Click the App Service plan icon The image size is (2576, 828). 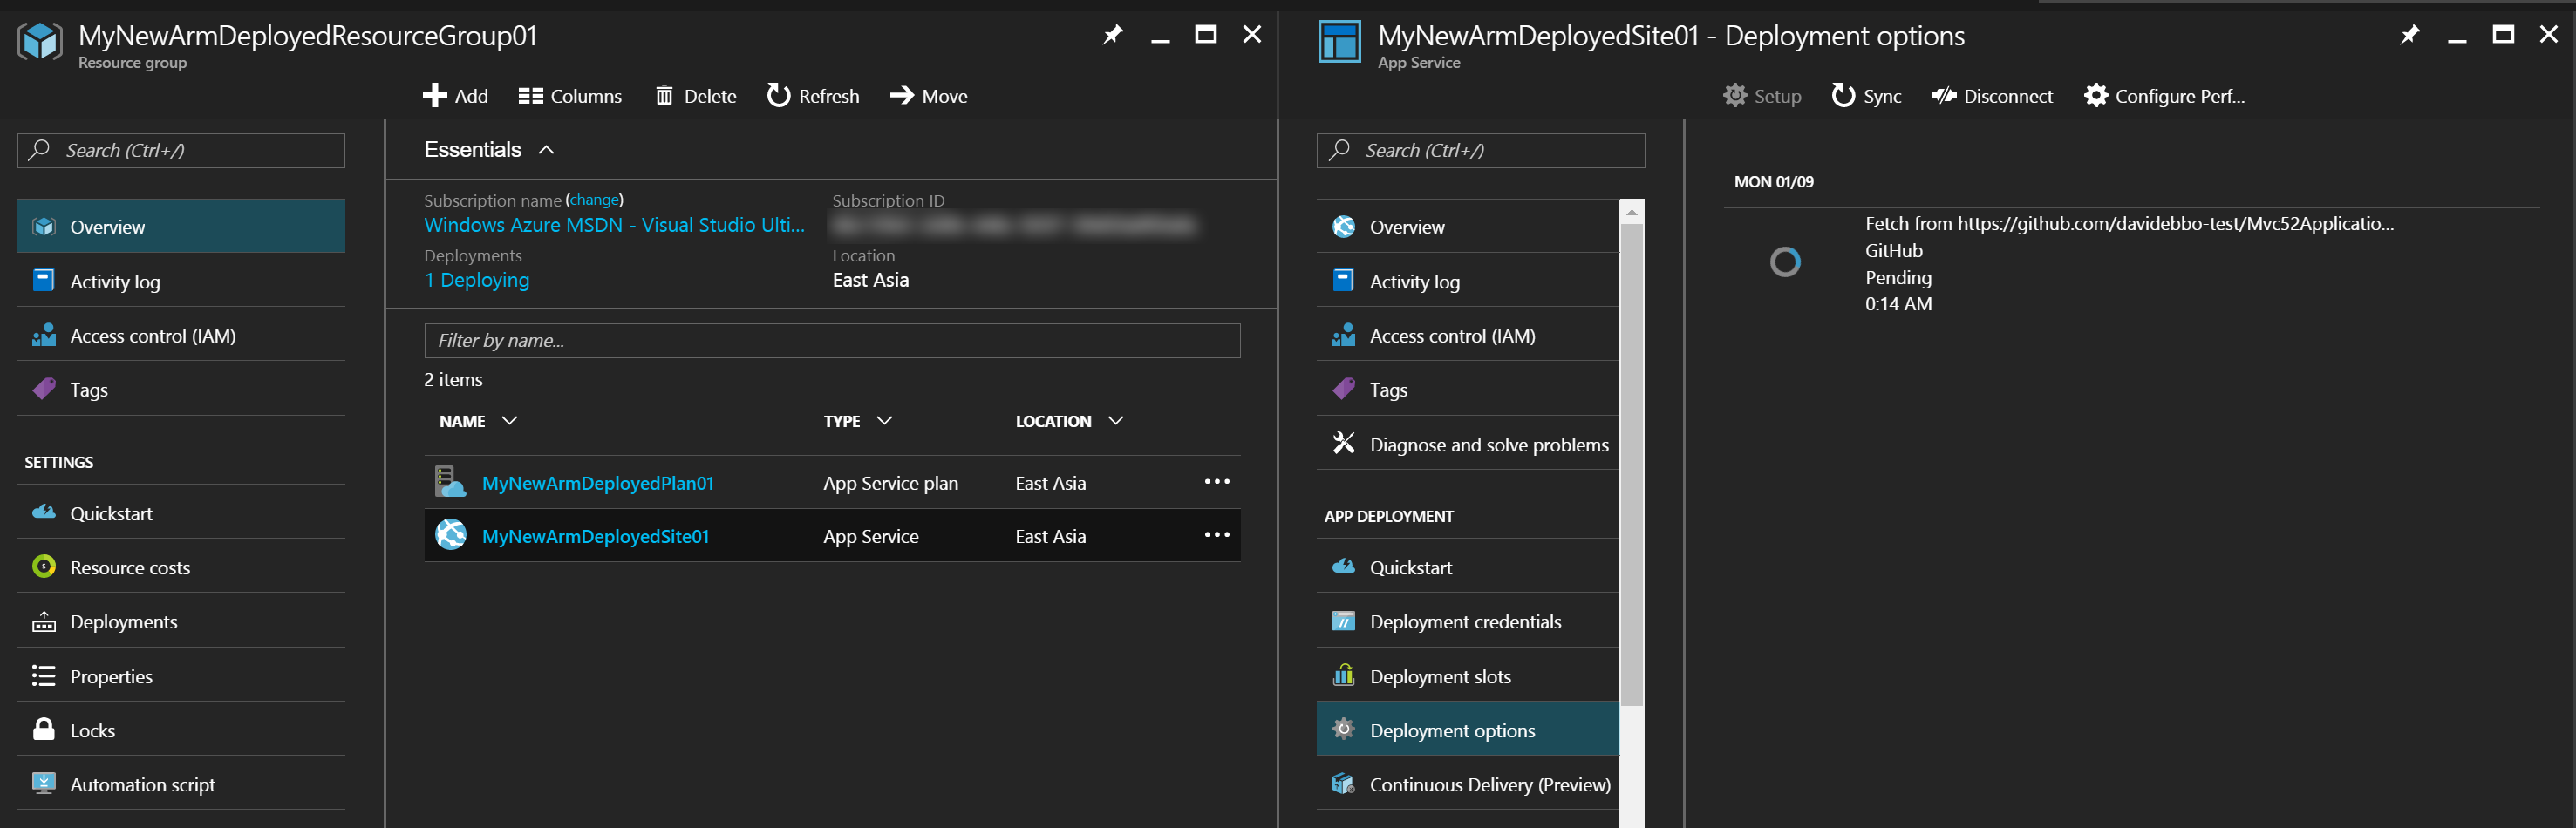point(450,481)
